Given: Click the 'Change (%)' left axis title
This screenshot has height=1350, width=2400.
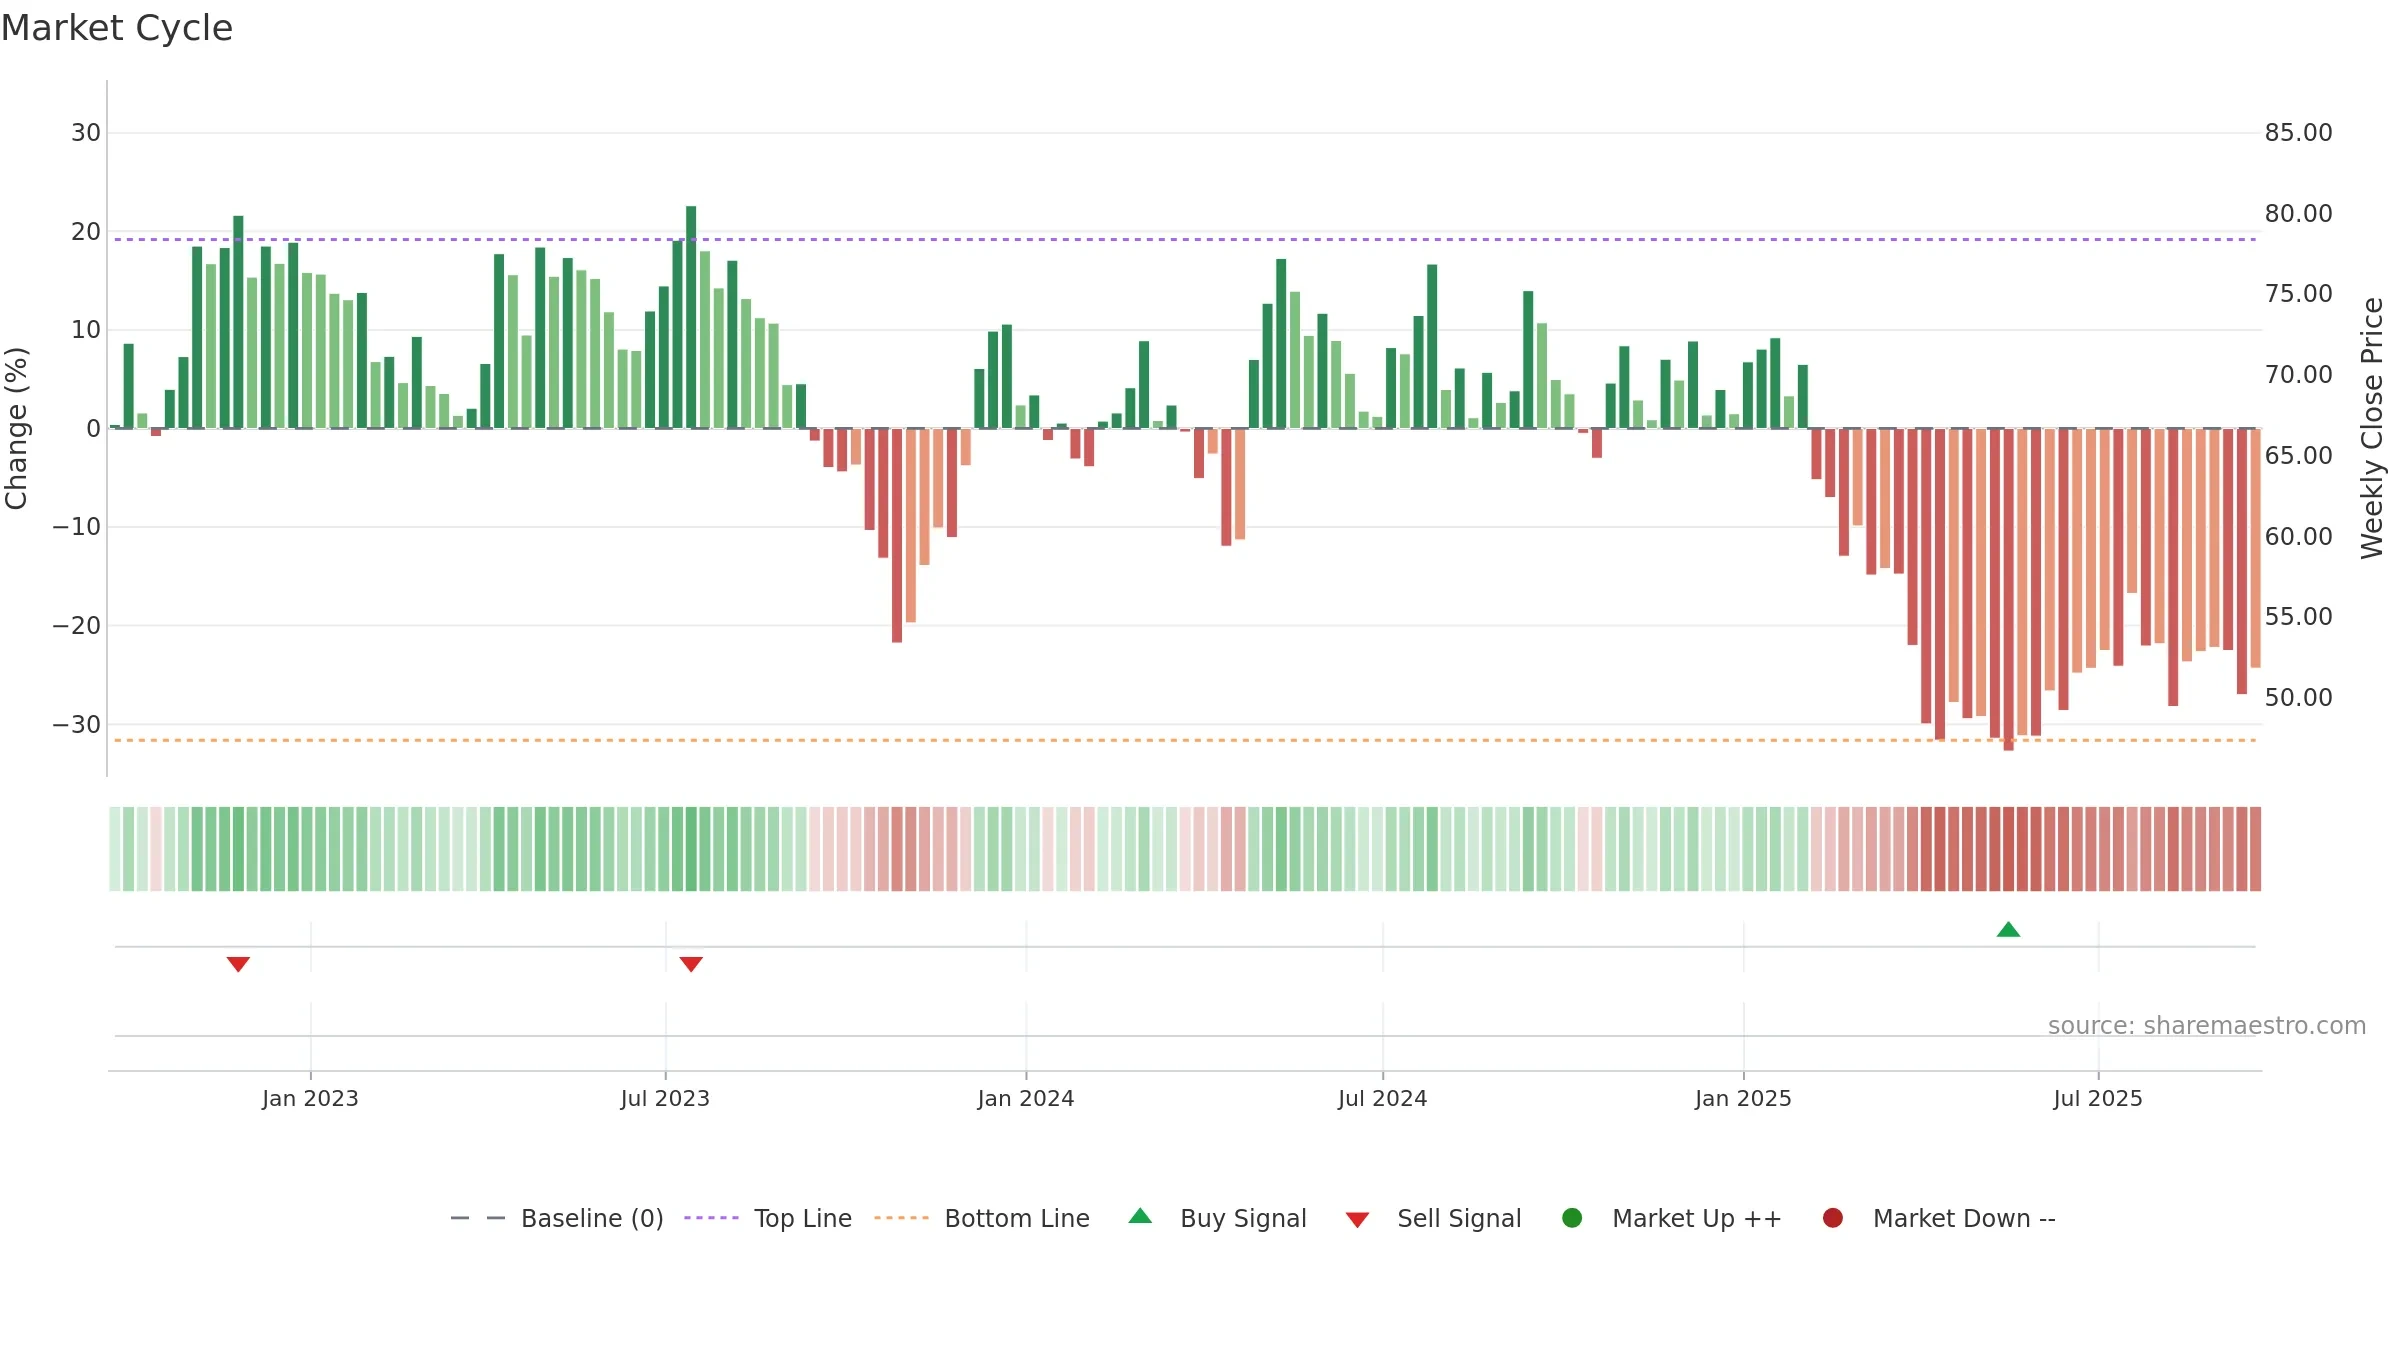Looking at the screenshot, I should pos(16,428).
